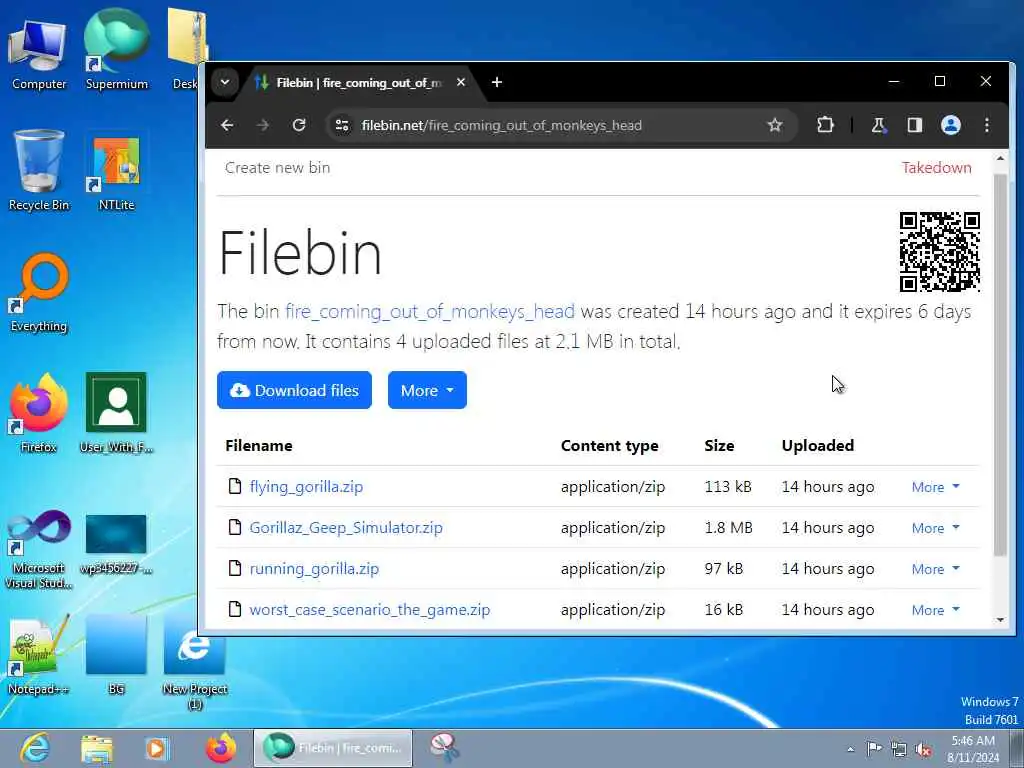Open a new tab with plus button
Viewport: 1024px width, 768px height.
[x=497, y=82]
